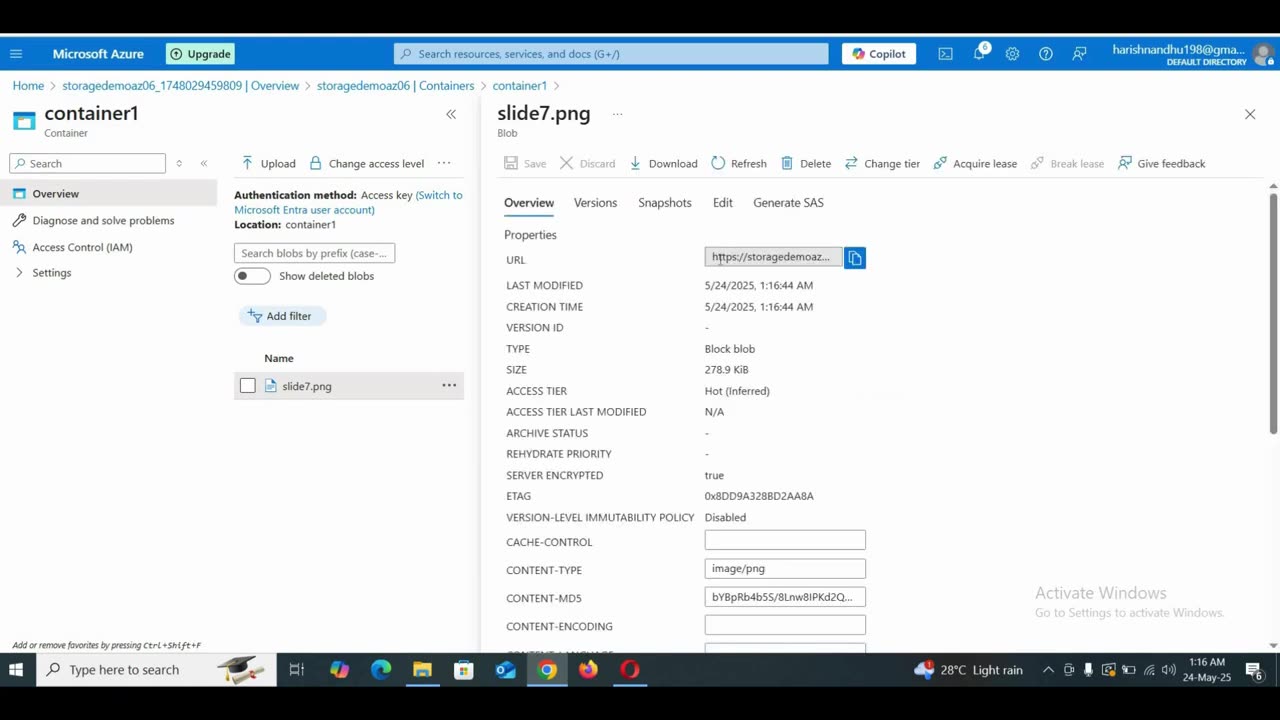Toggle Show deleted blobs switch
The height and width of the screenshot is (720, 1280).
pos(252,276)
